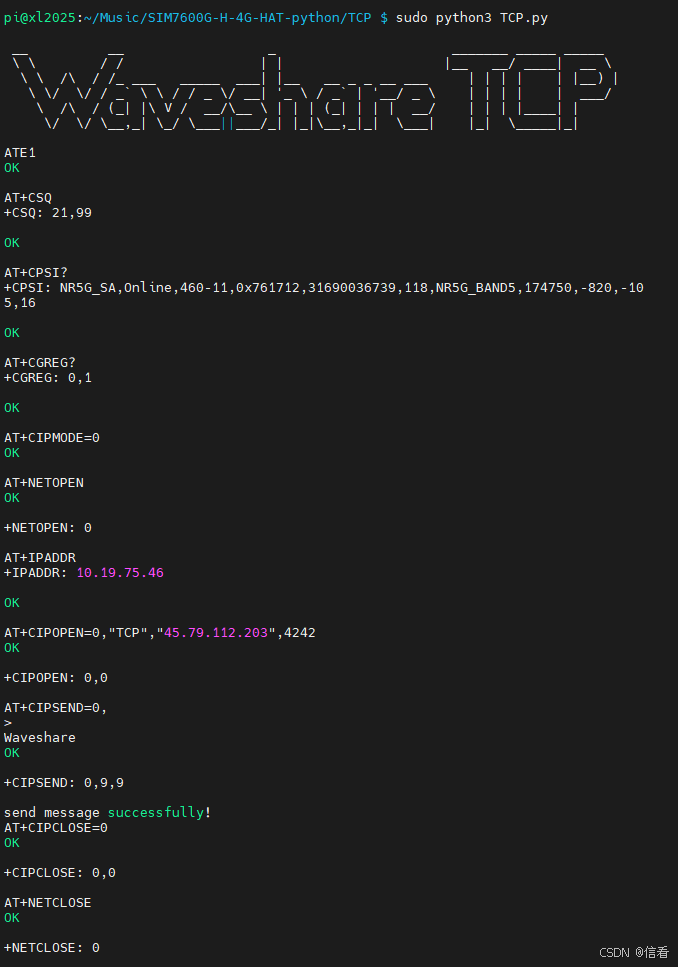Viewport: 678px width, 967px height.
Task: Click the wrapped '5,16' line
Action: coord(20,303)
